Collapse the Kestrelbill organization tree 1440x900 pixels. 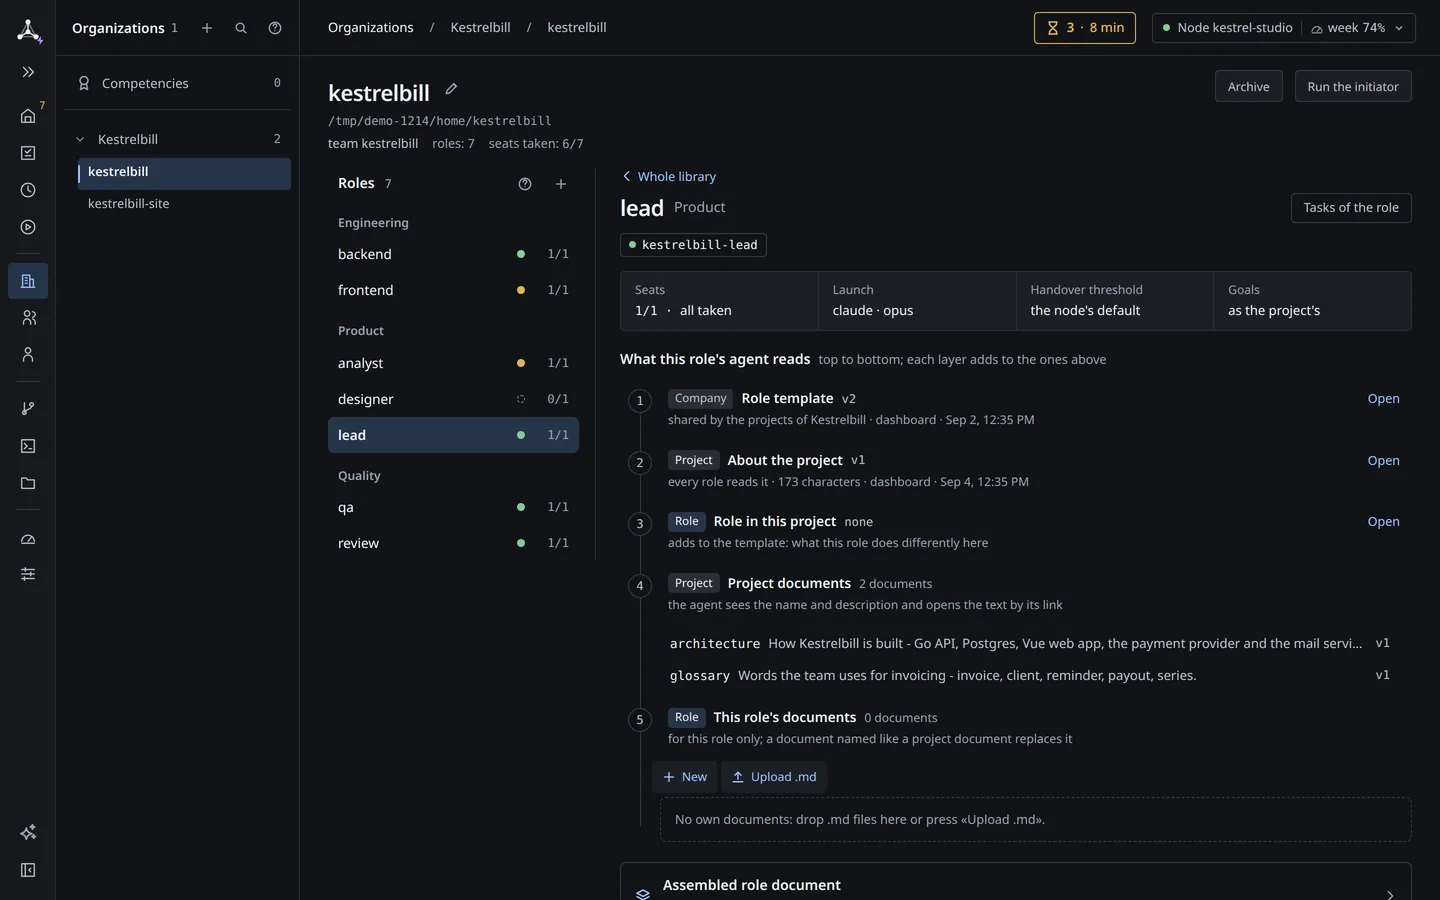pos(81,139)
